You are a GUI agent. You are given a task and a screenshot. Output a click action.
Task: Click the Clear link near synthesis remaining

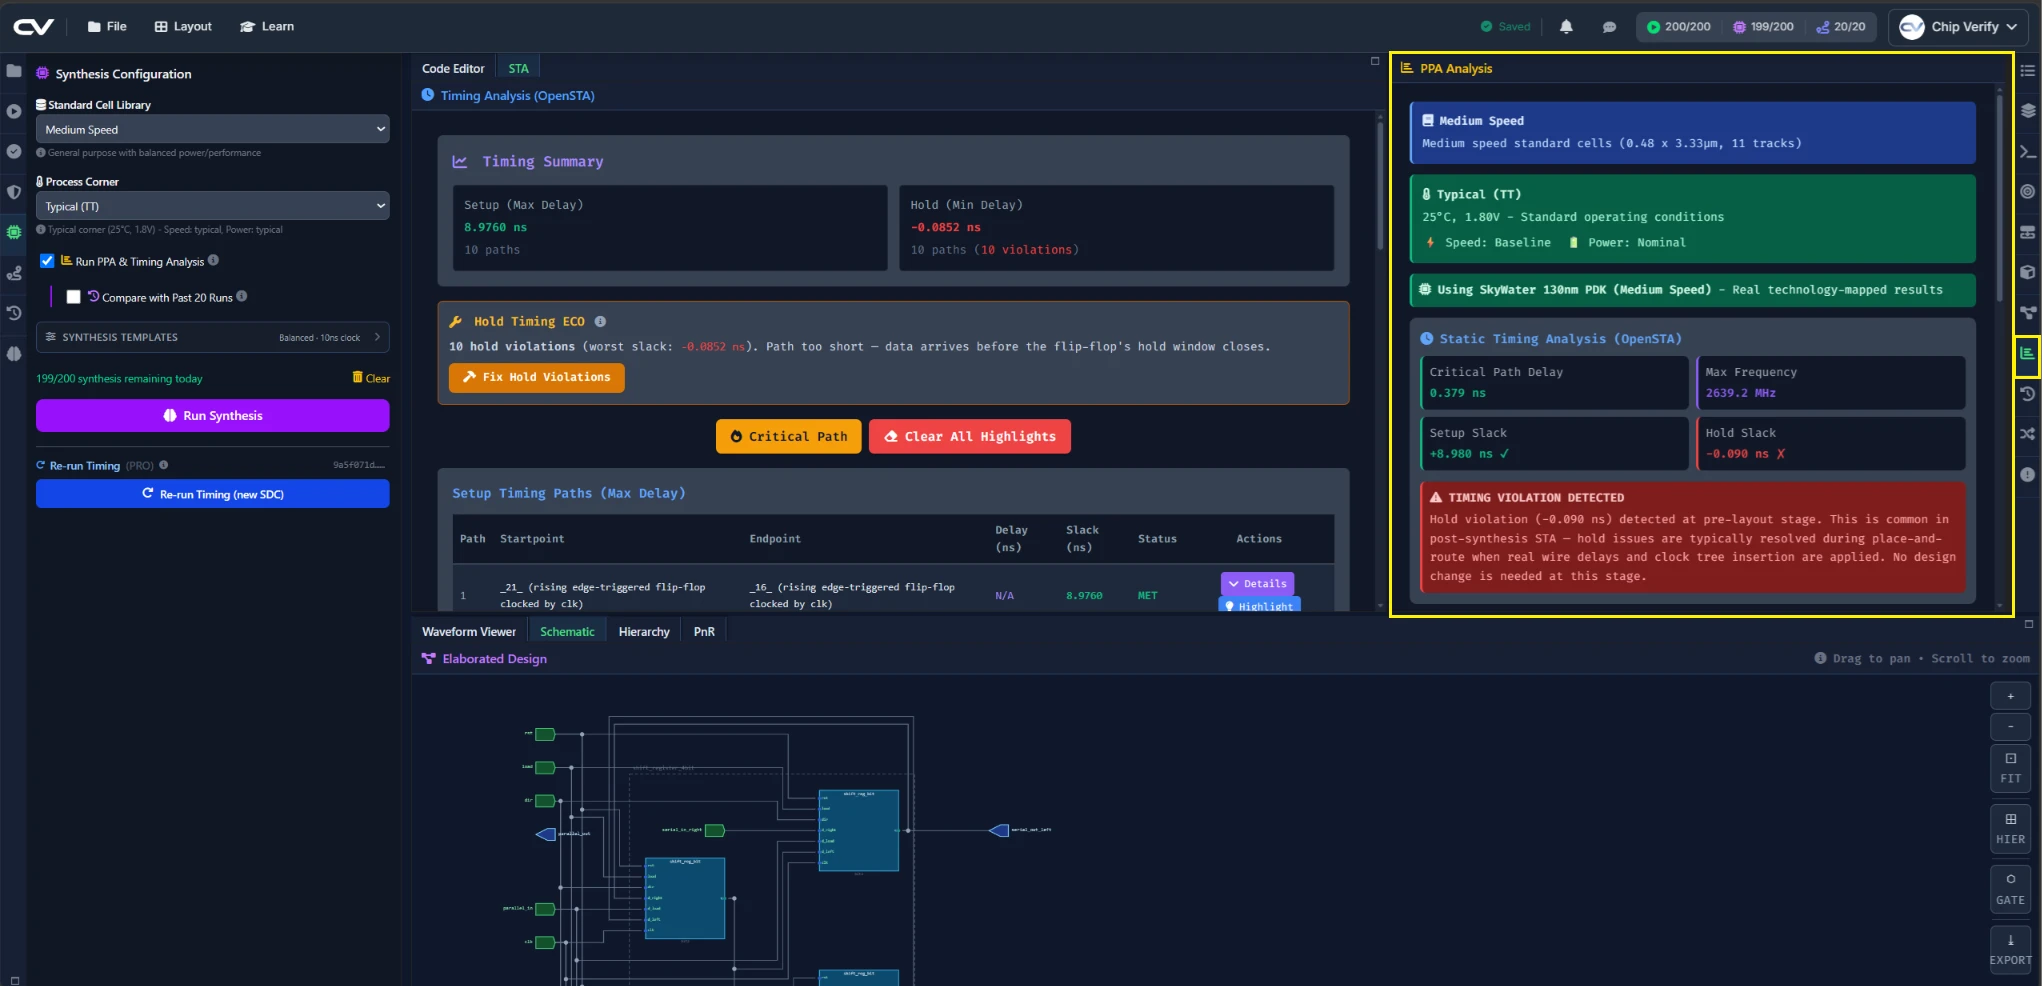click(x=371, y=378)
